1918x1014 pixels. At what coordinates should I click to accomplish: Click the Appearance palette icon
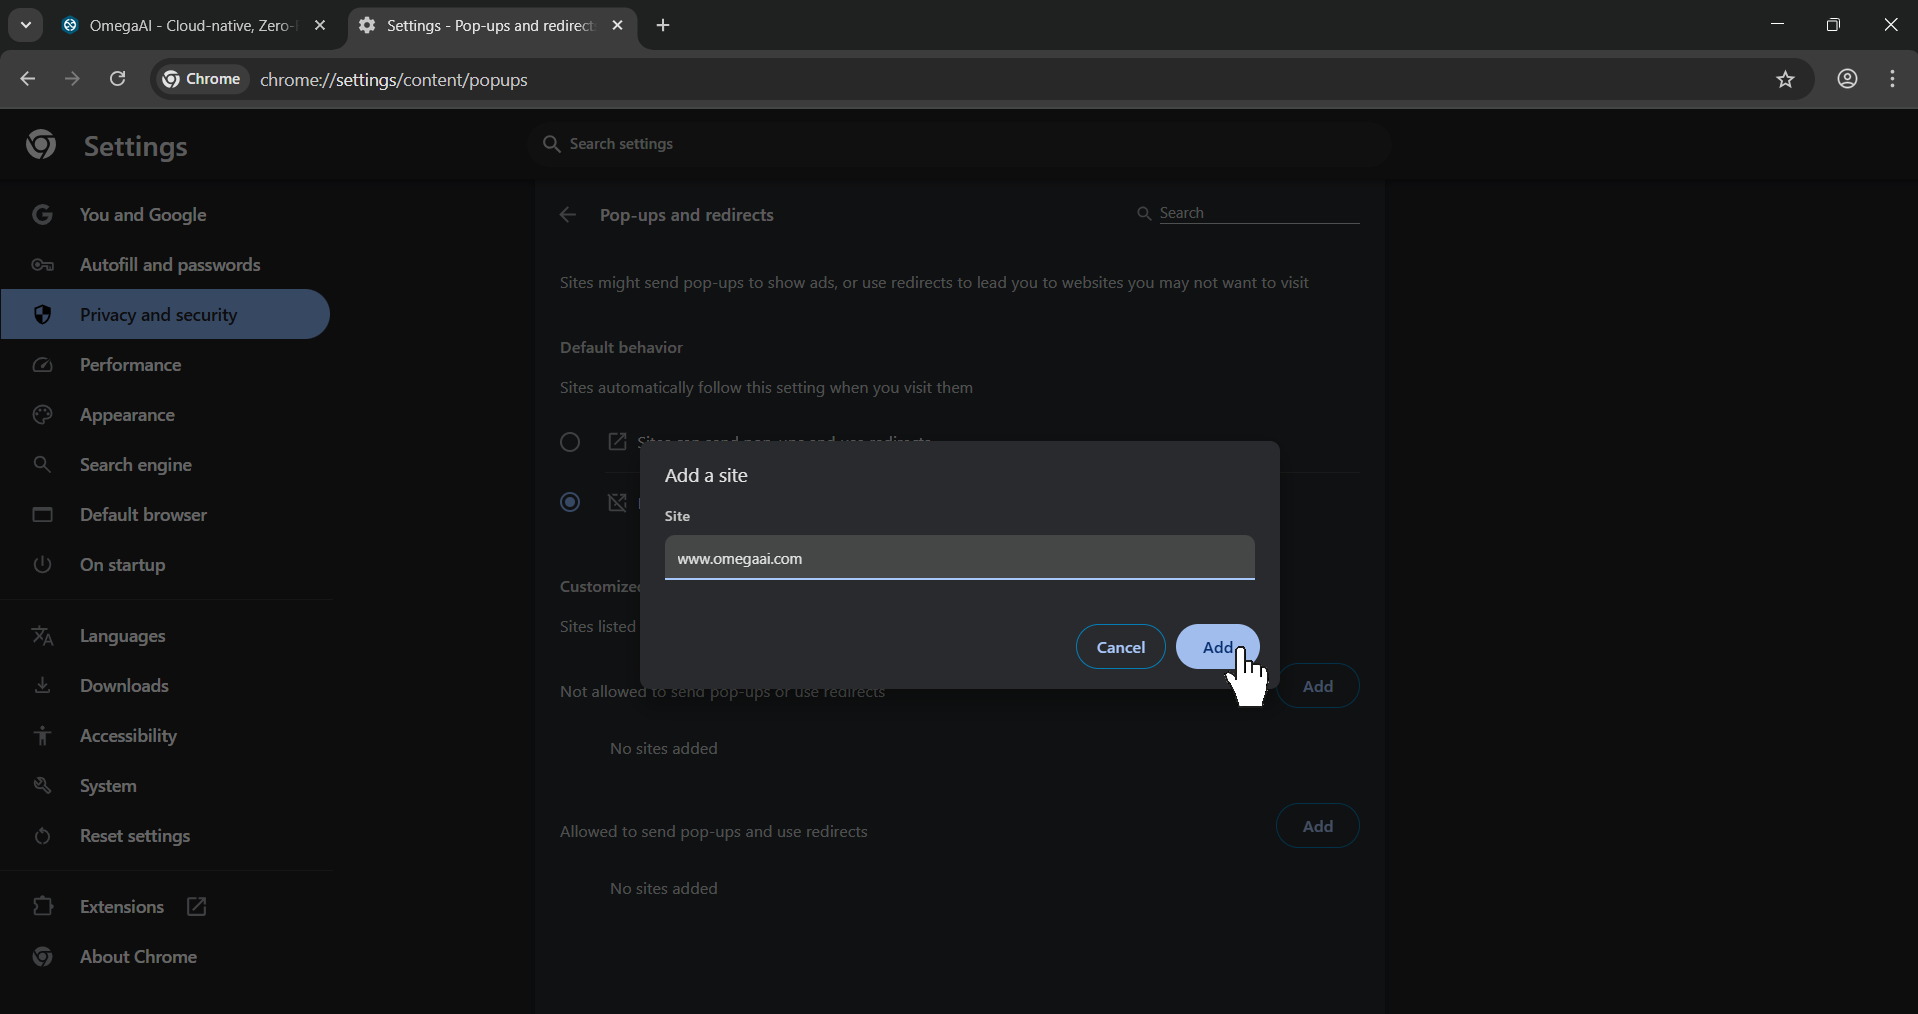pyautogui.click(x=42, y=415)
